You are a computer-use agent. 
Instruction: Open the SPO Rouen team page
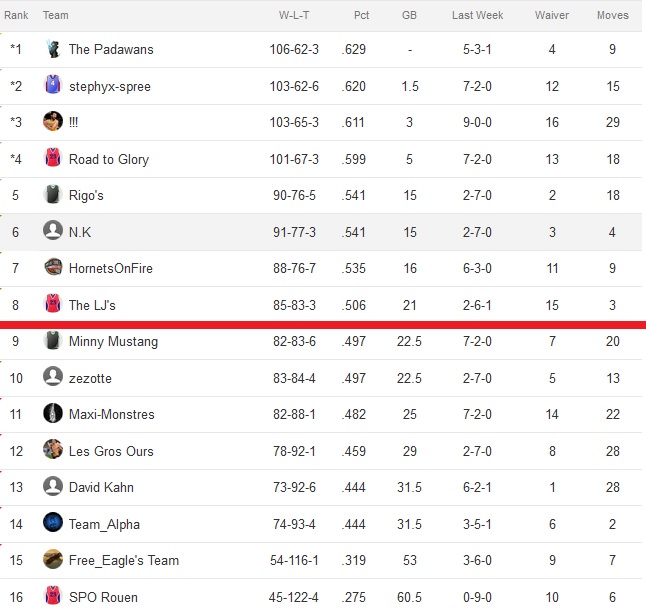tap(103, 597)
